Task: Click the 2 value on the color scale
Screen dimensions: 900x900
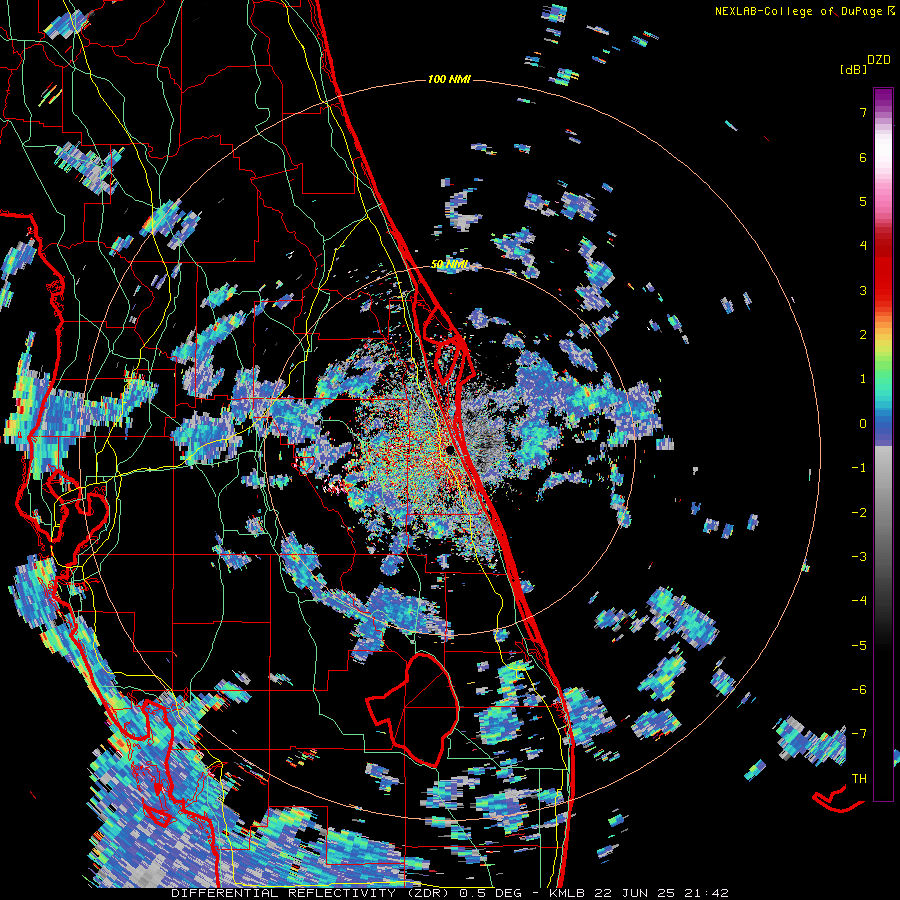Action: click(863, 335)
